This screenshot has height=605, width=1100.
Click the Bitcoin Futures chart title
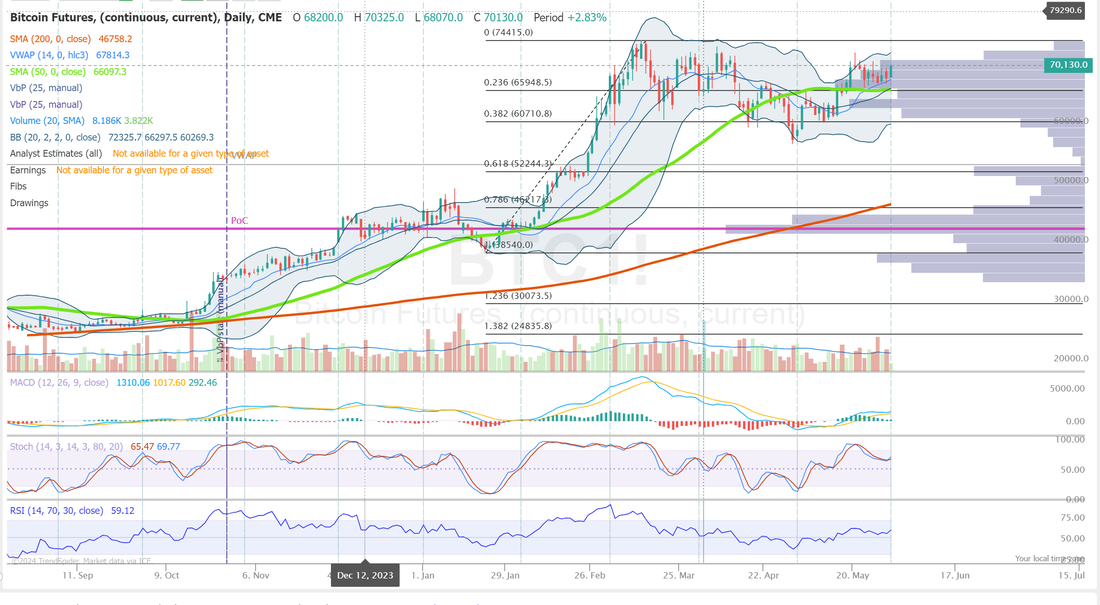tap(146, 17)
